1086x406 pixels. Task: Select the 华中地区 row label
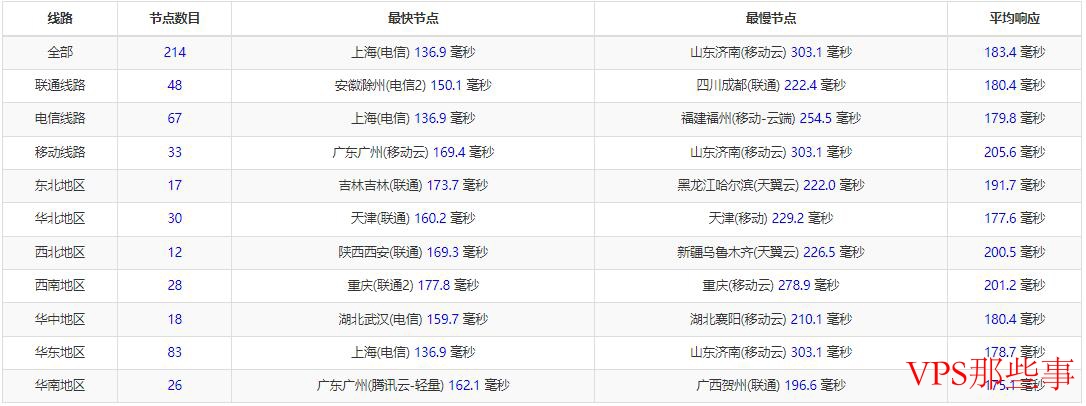60,319
